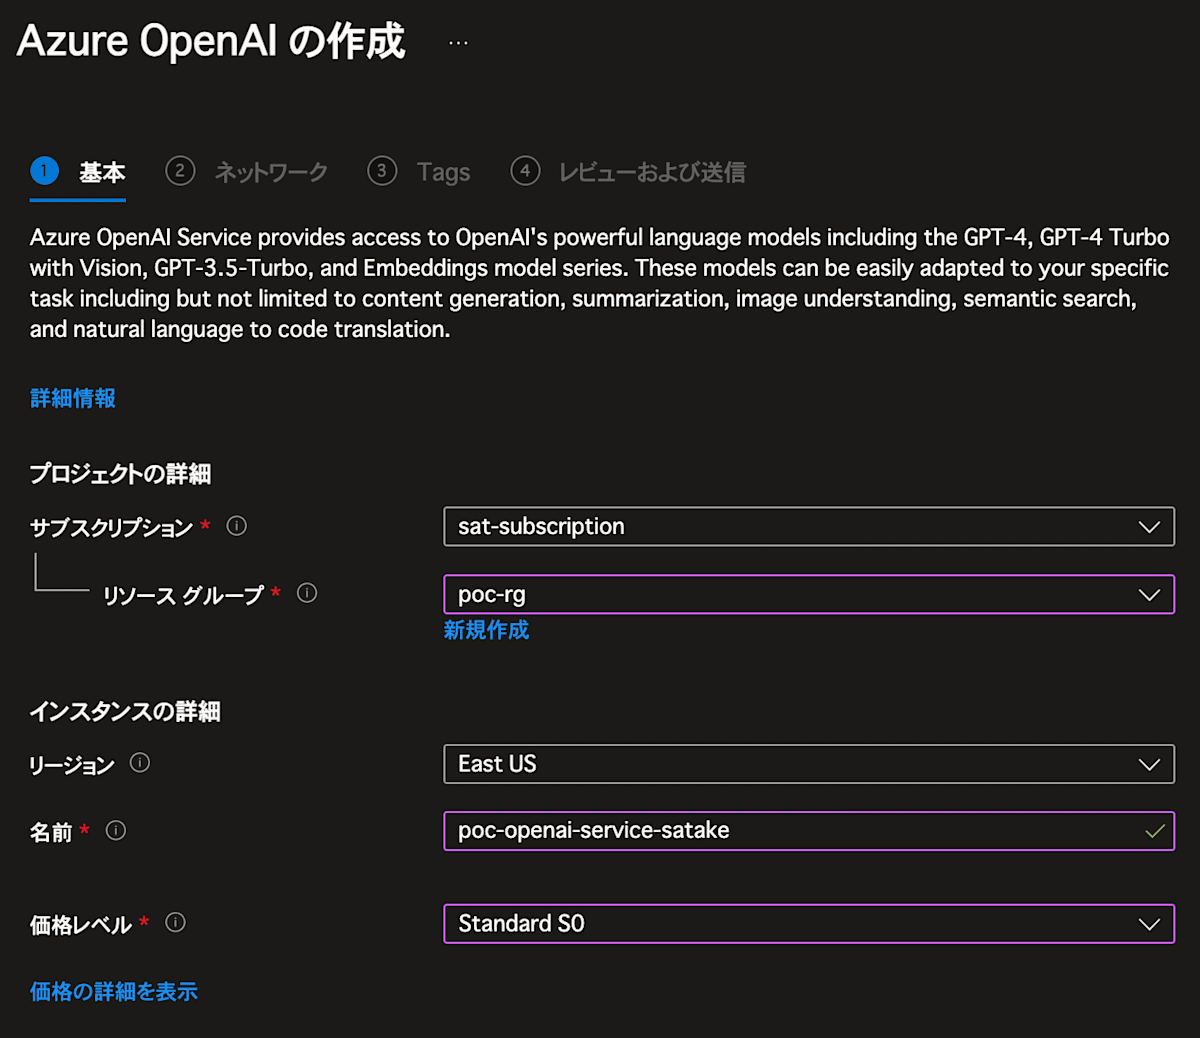Click the プロジェクトの詳細 section heading
This screenshot has width=1200, height=1038.
click(x=120, y=474)
